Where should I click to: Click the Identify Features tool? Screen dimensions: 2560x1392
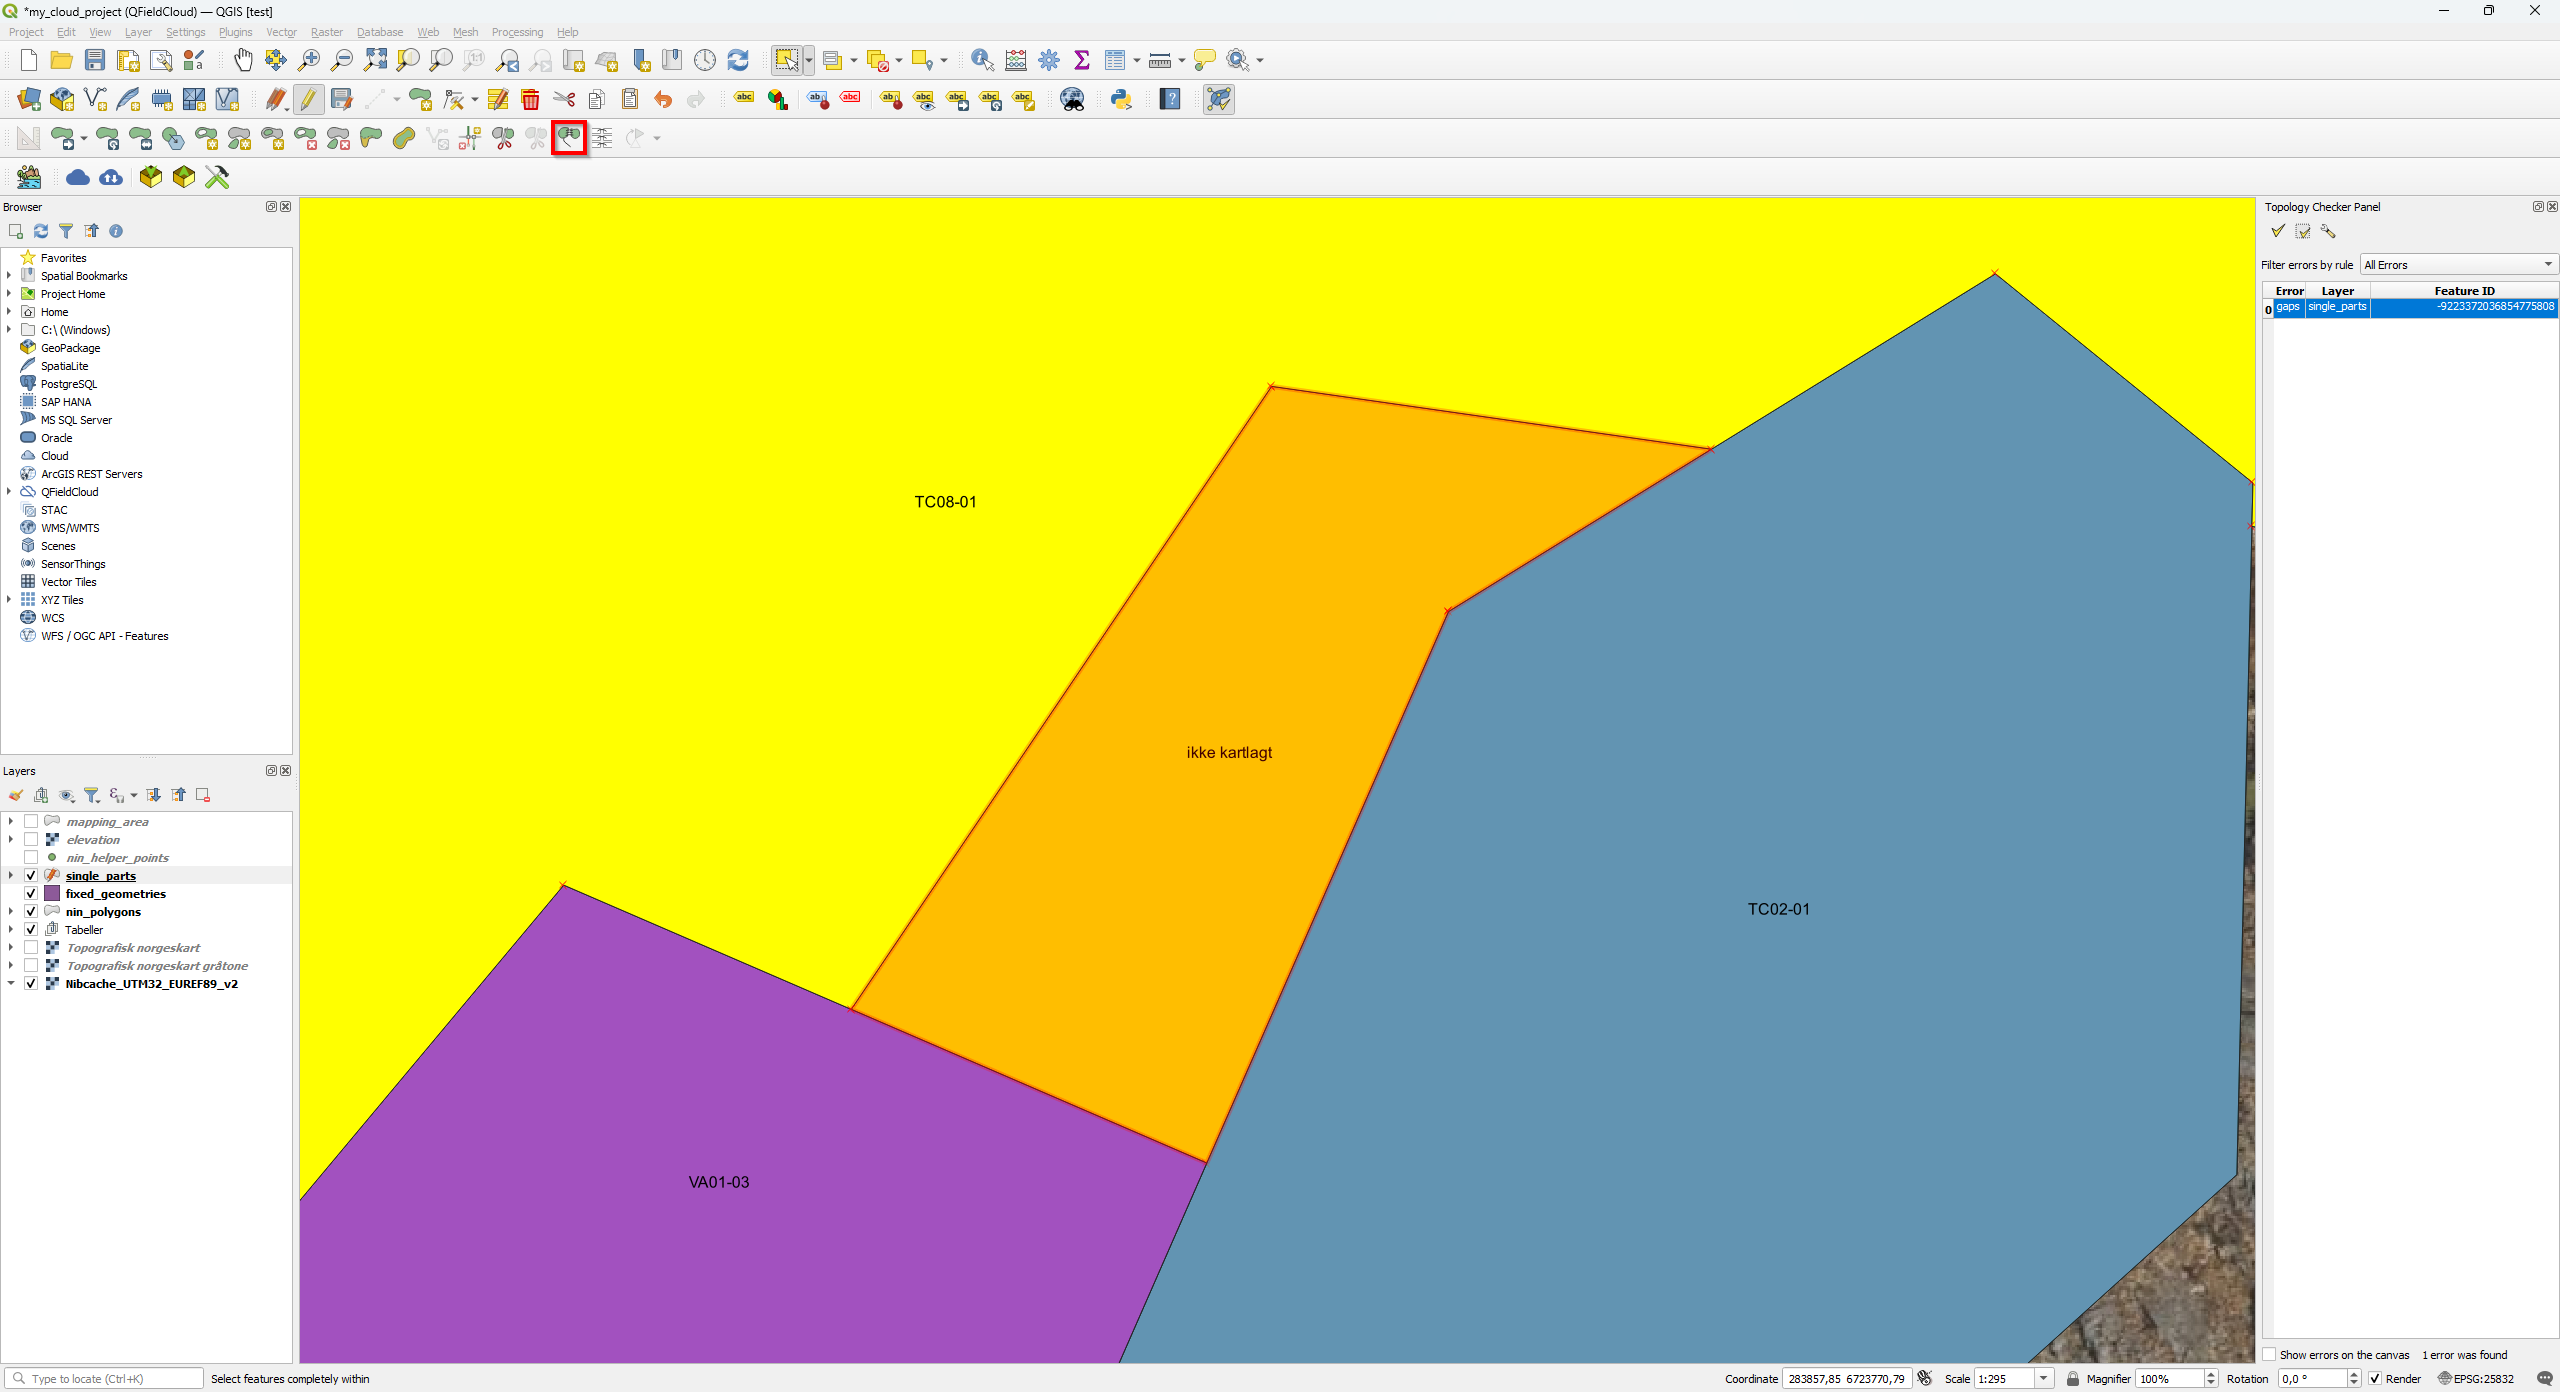[x=982, y=60]
